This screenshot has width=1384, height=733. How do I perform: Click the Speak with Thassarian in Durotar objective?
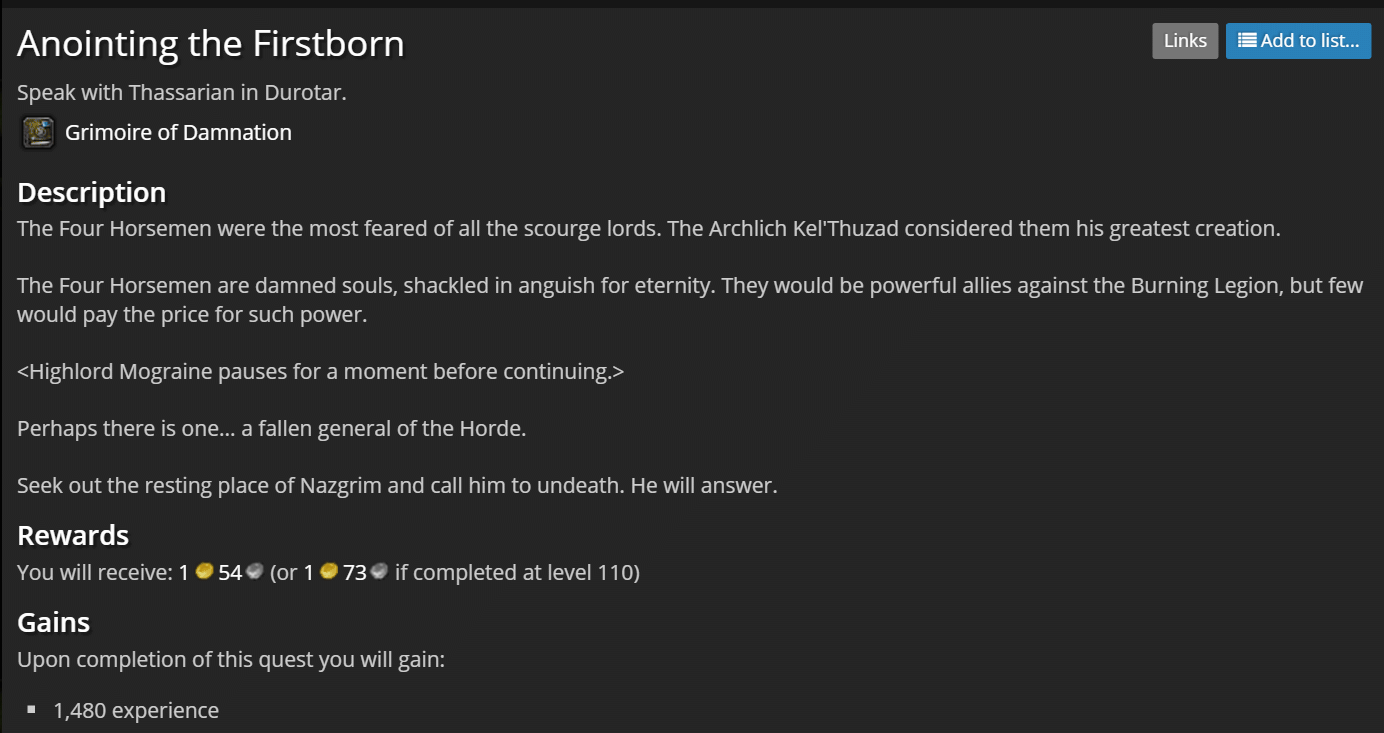(182, 93)
